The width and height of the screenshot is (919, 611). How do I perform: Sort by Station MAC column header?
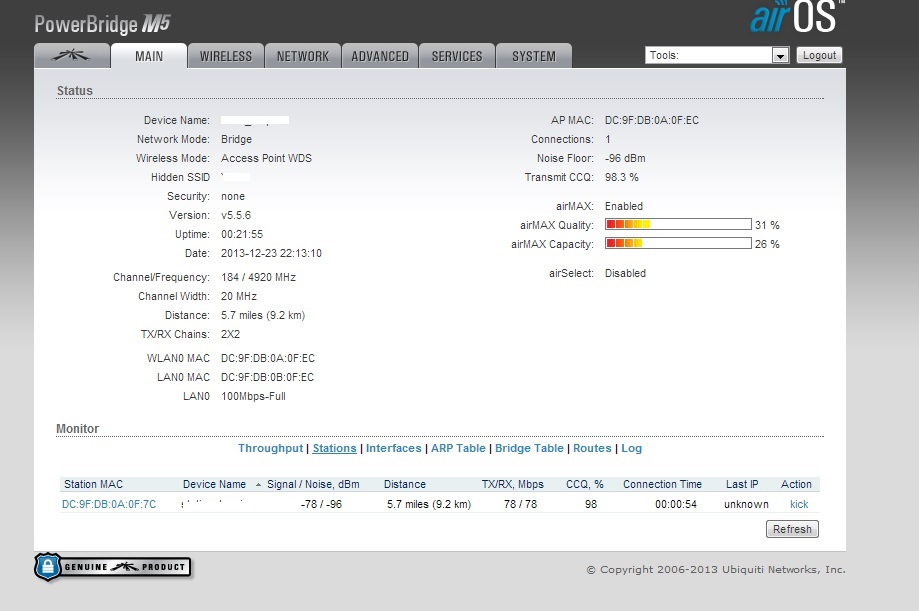pyautogui.click(x=93, y=484)
